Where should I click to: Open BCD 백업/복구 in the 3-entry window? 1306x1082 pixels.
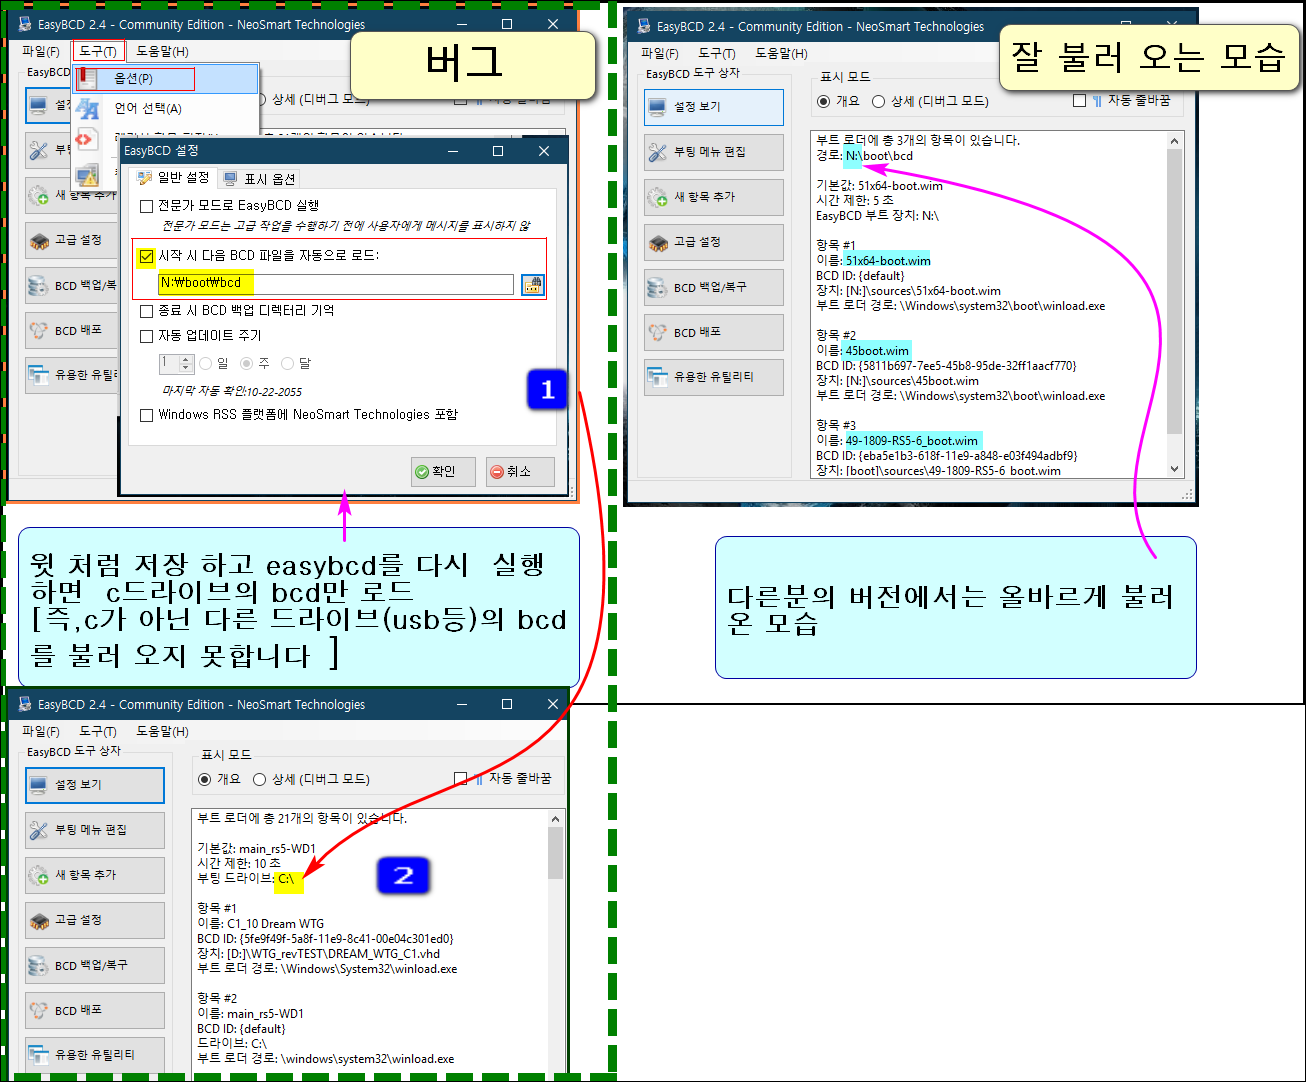click(x=714, y=287)
